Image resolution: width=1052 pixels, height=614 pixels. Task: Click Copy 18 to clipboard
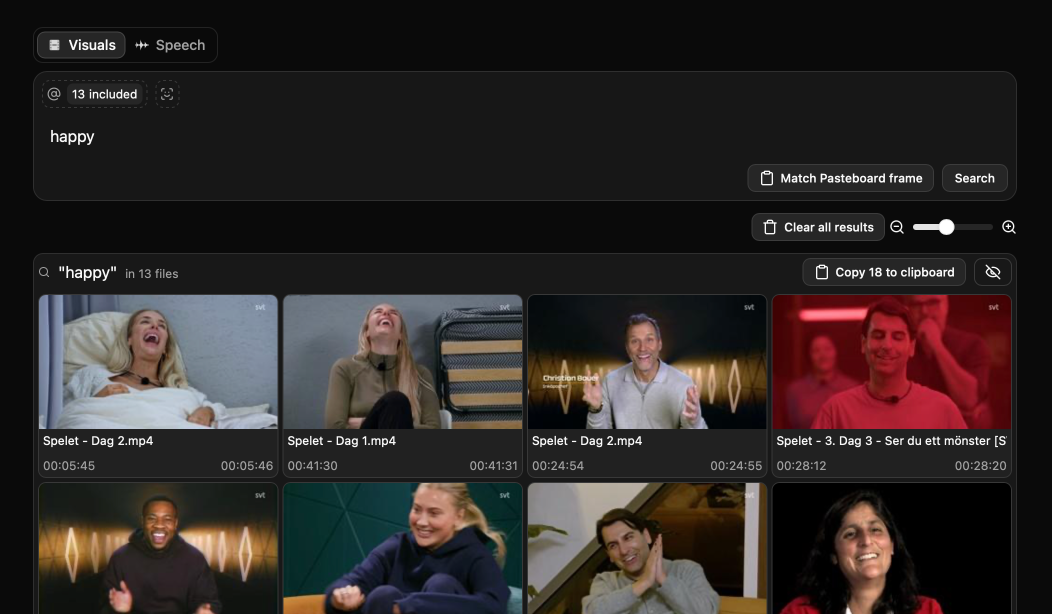tap(883, 271)
